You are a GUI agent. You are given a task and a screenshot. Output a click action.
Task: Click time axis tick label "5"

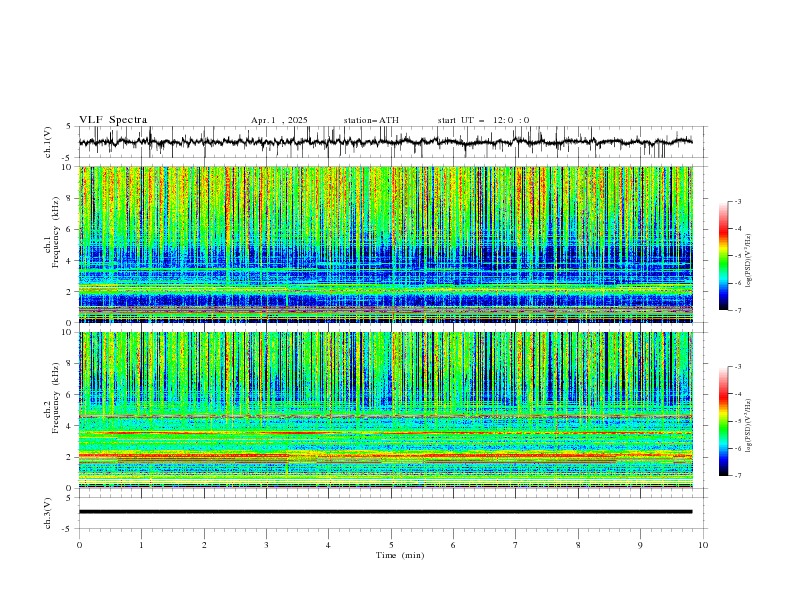coord(391,545)
